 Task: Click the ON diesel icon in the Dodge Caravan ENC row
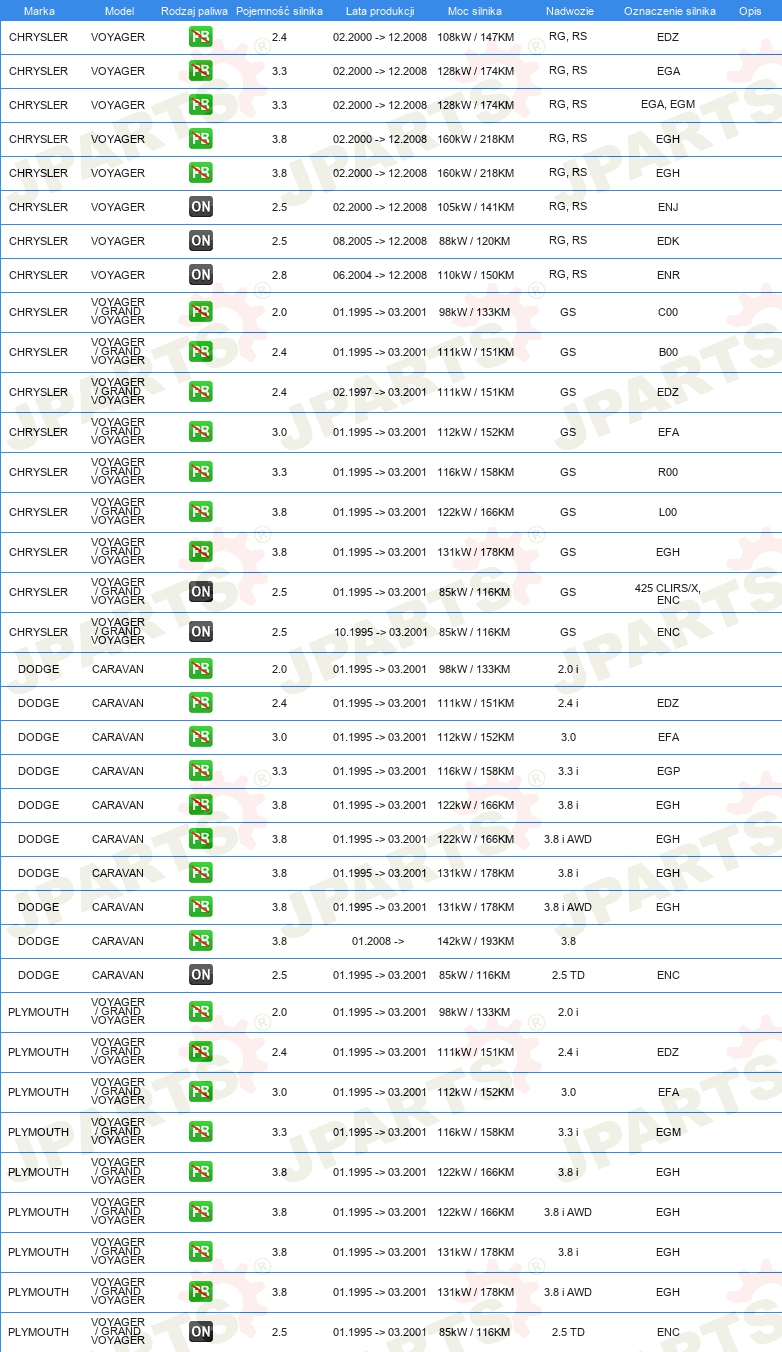point(201,975)
